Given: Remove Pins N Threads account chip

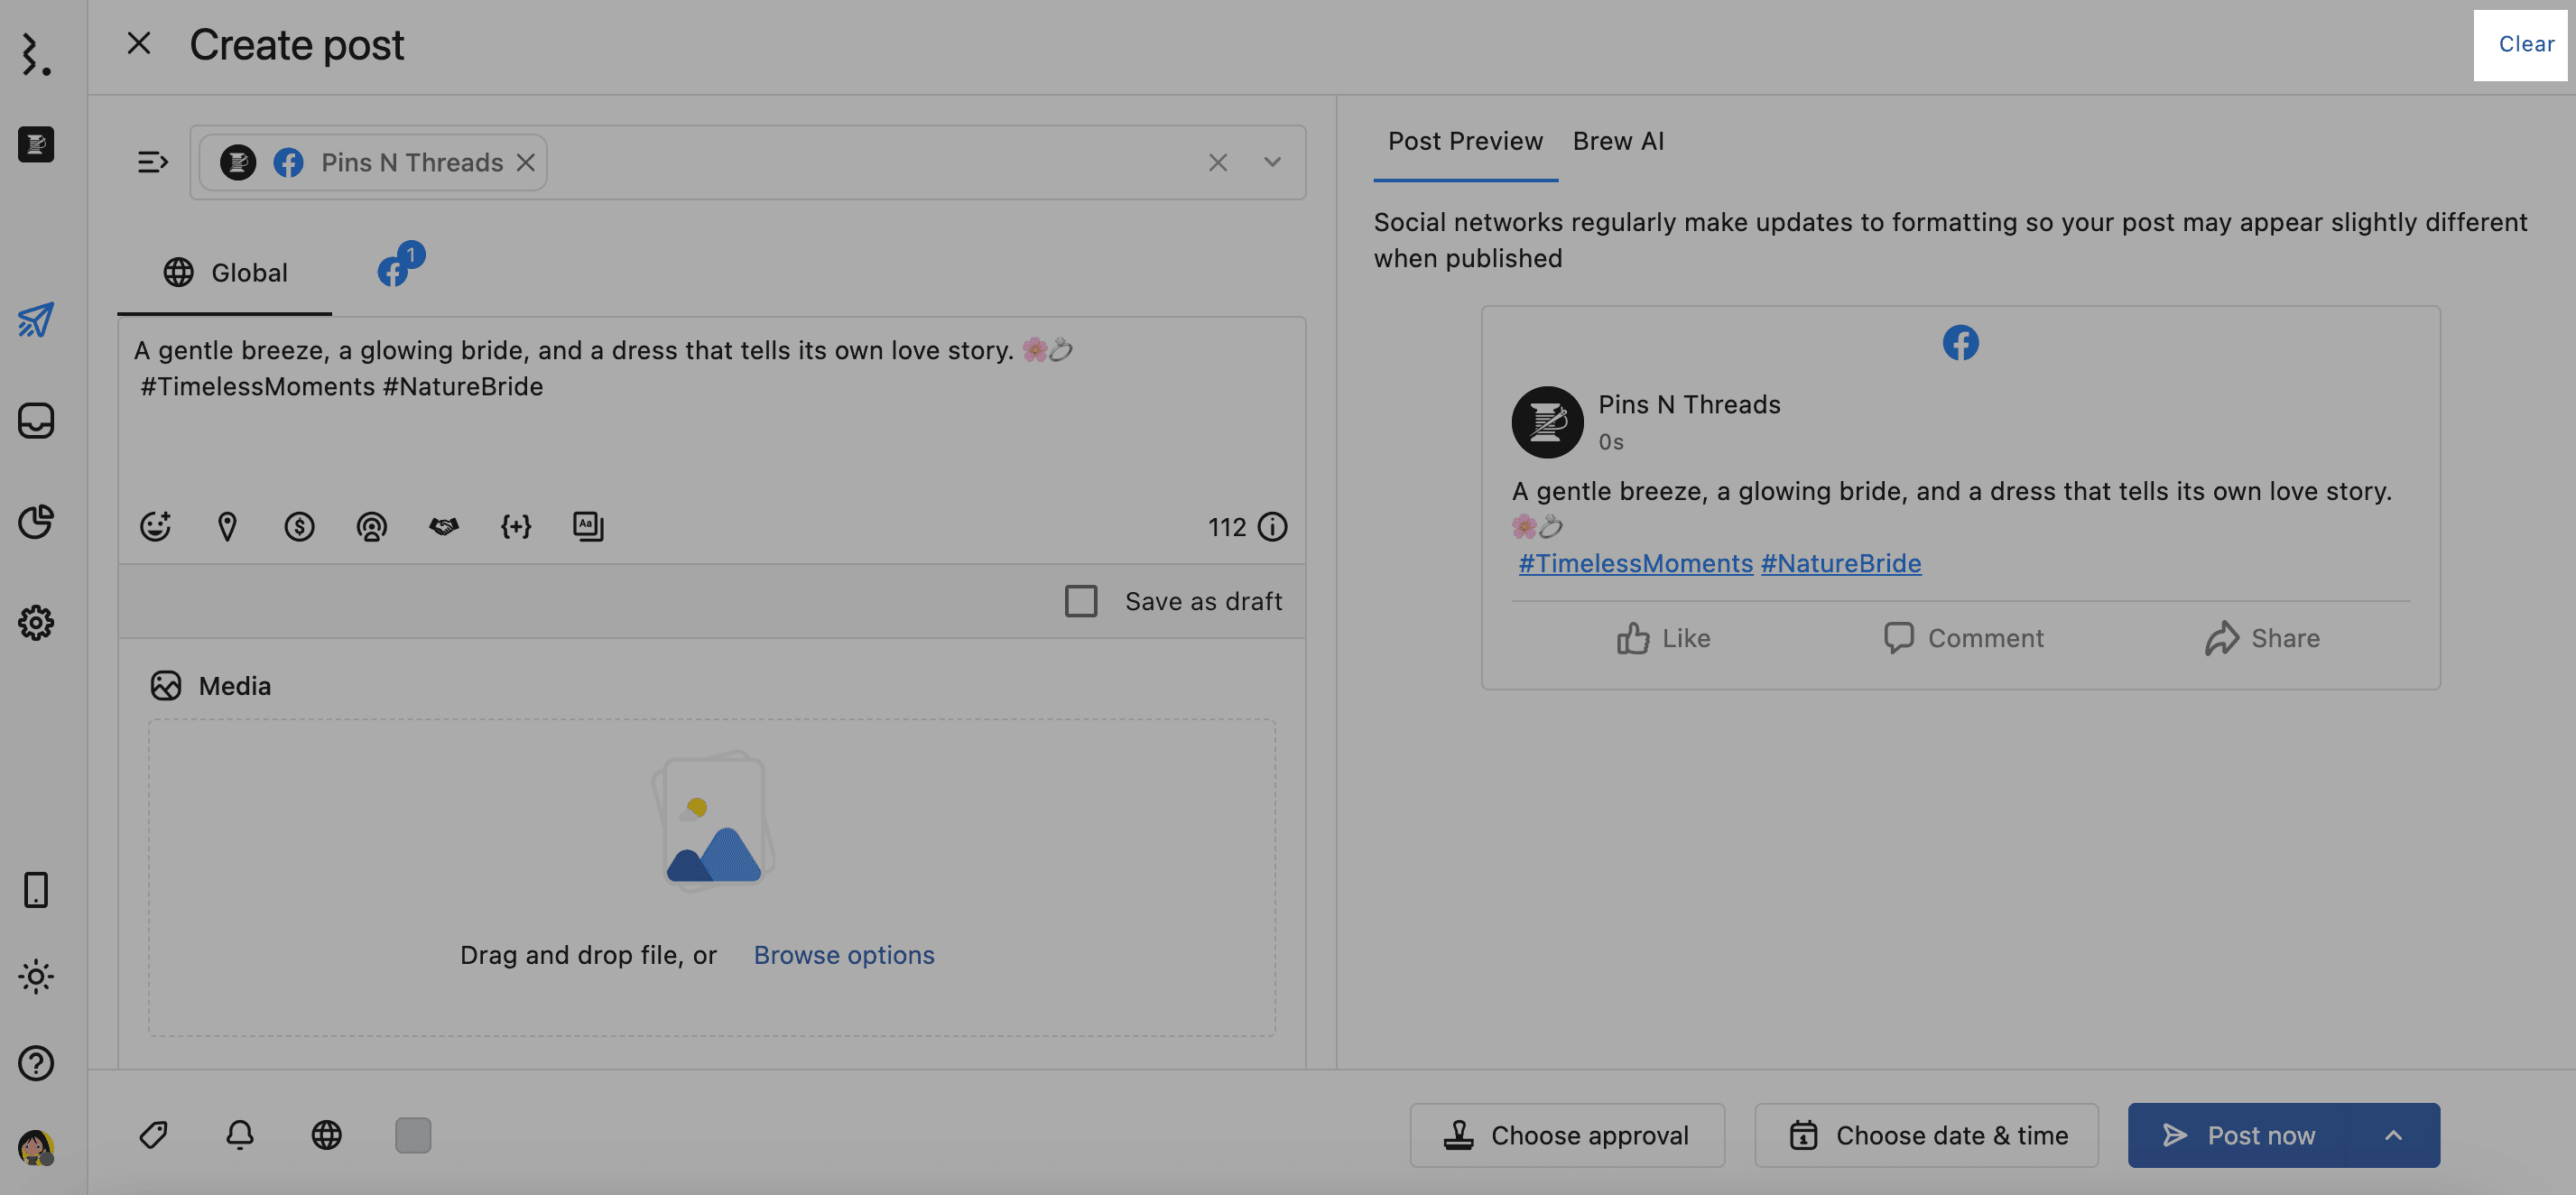Looking at the screenshot, I should click(x=525, y=162).
